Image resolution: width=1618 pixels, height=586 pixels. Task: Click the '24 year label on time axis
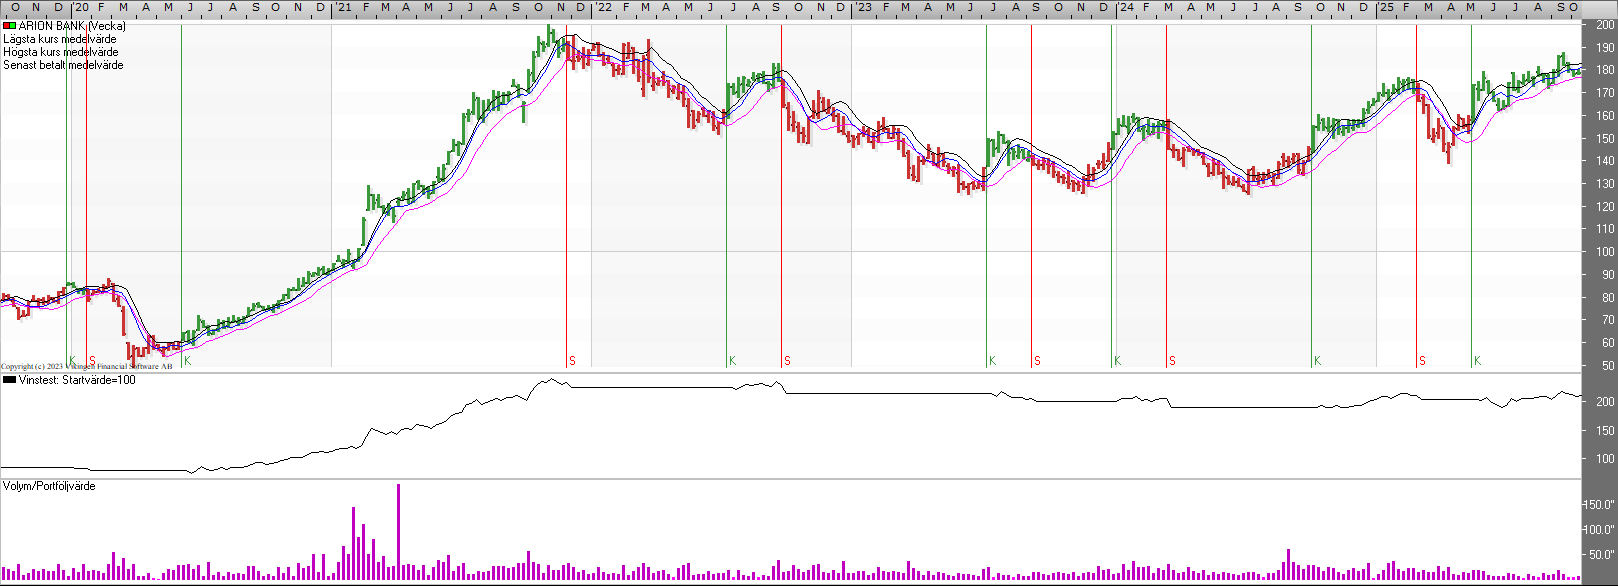point(1125,7)
